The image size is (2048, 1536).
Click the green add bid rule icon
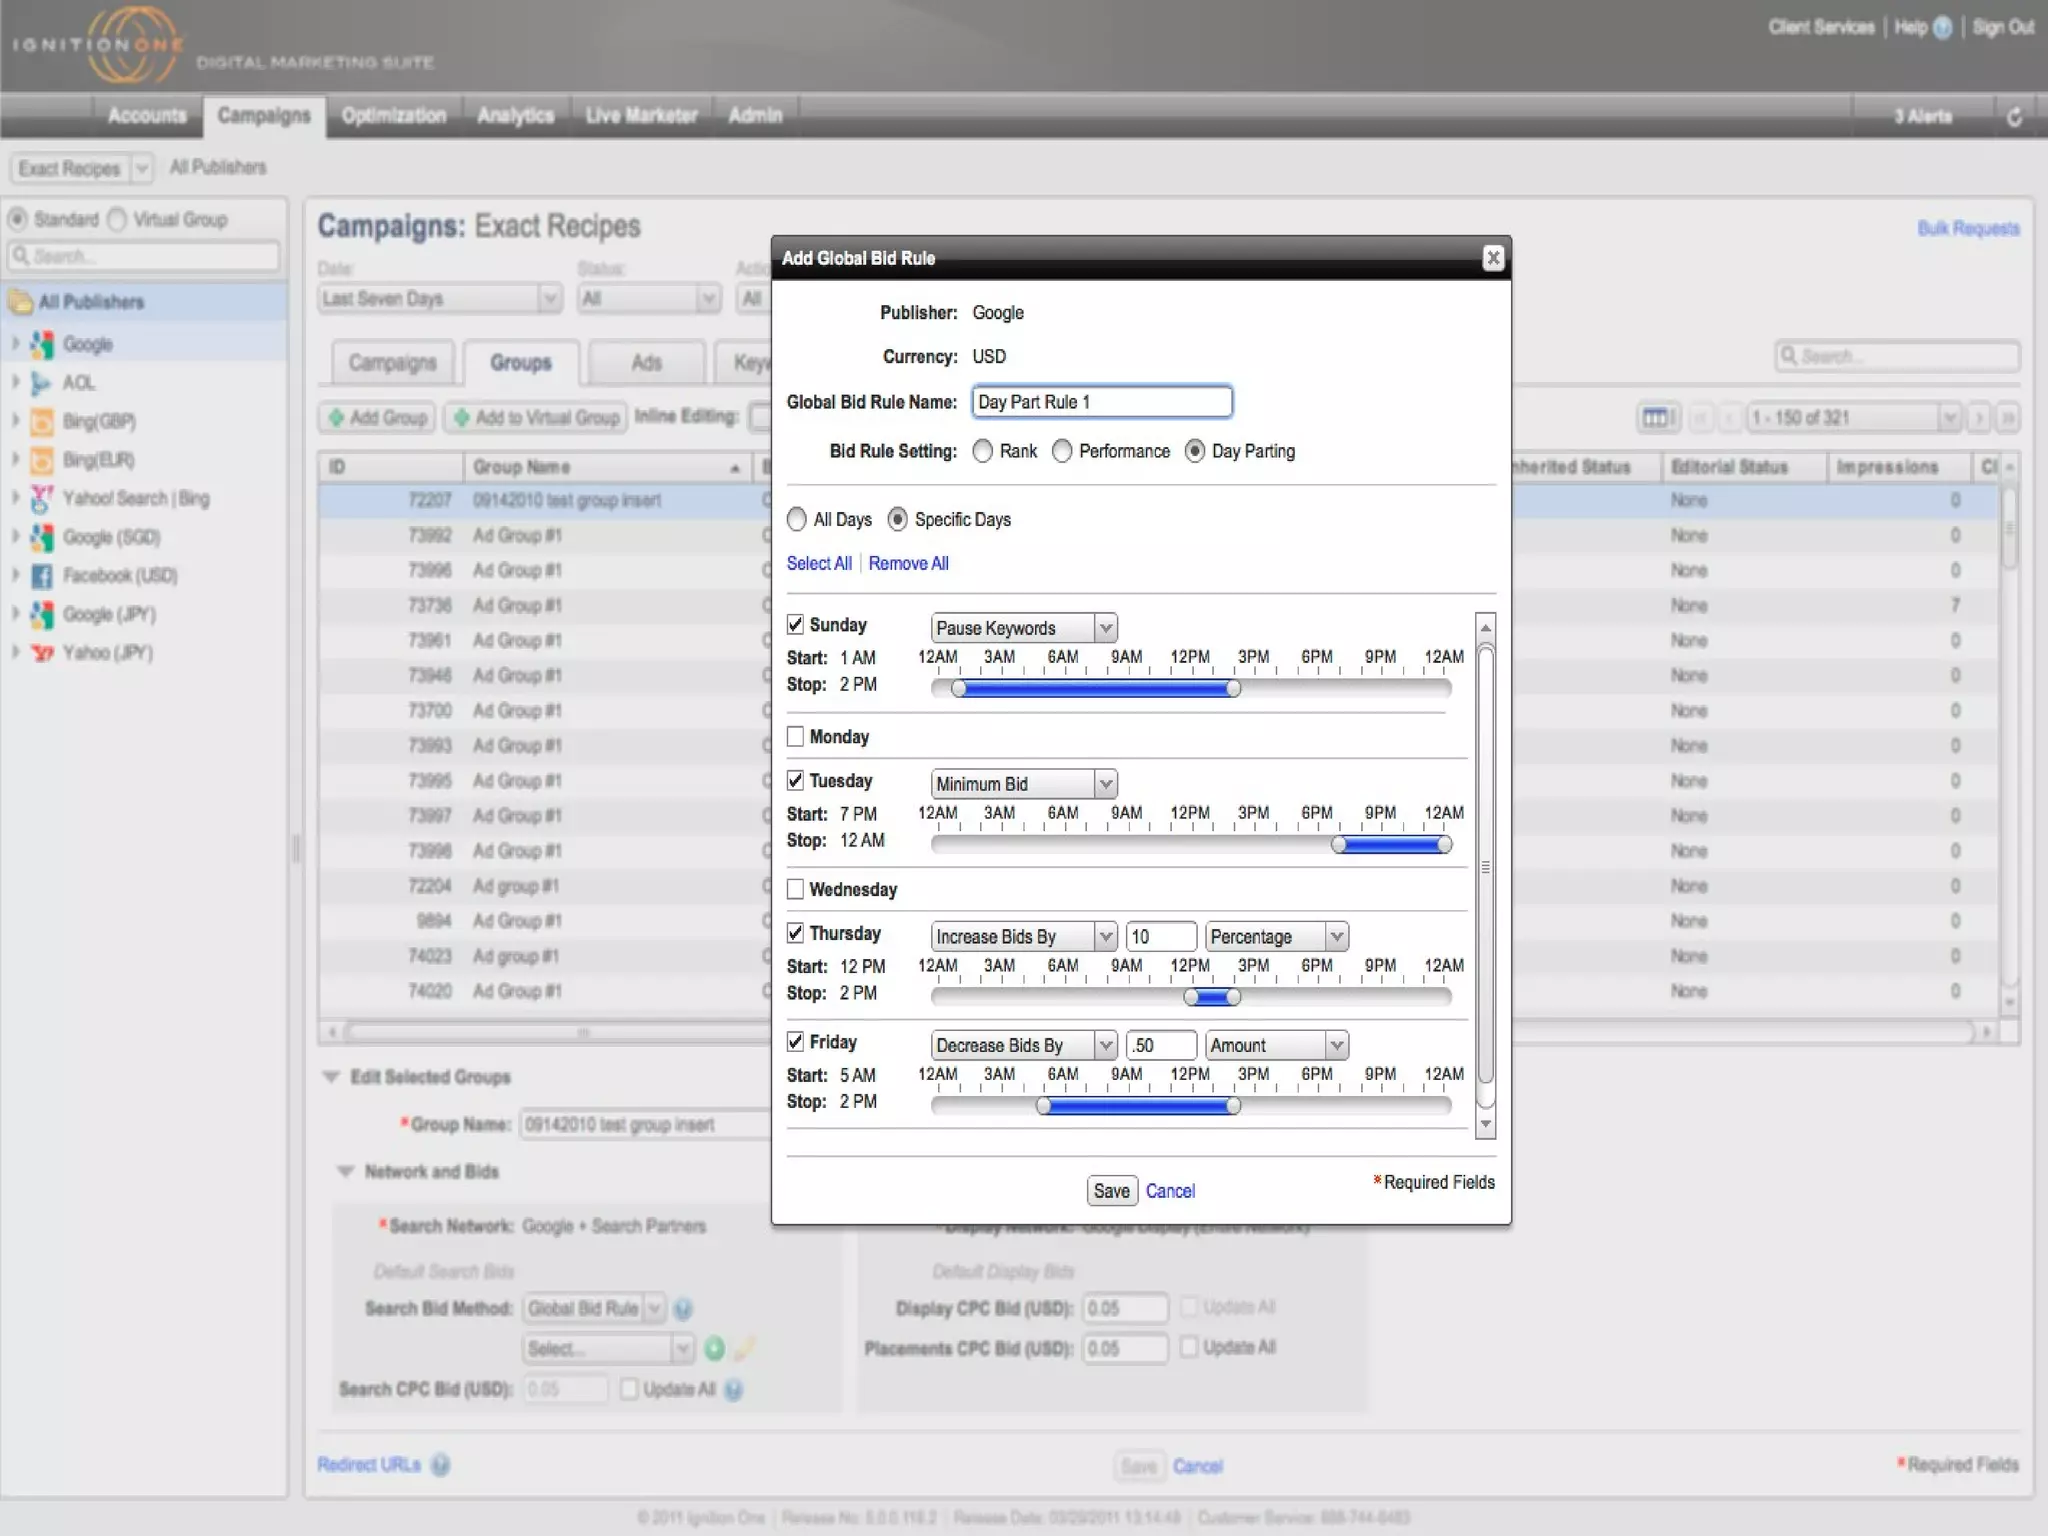click(x=714, y=1349)
